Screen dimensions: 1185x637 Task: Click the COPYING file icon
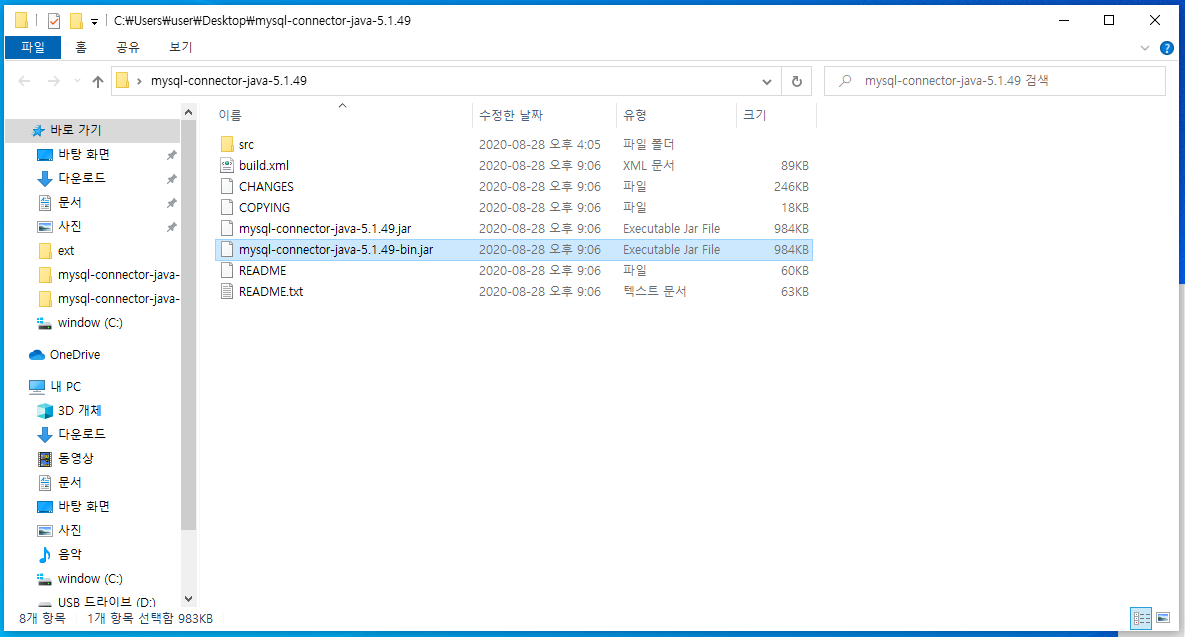pos(227,207)
